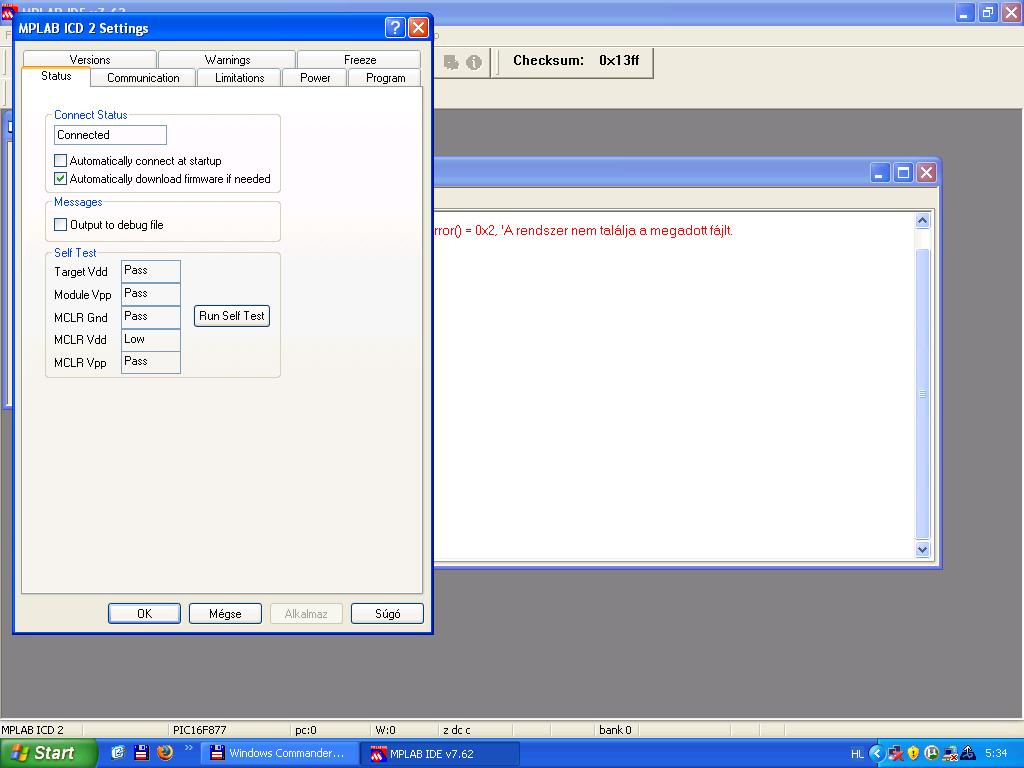Click the output window vertical scrollbar thumb
1024x768 pixels.
coord(922,393)
